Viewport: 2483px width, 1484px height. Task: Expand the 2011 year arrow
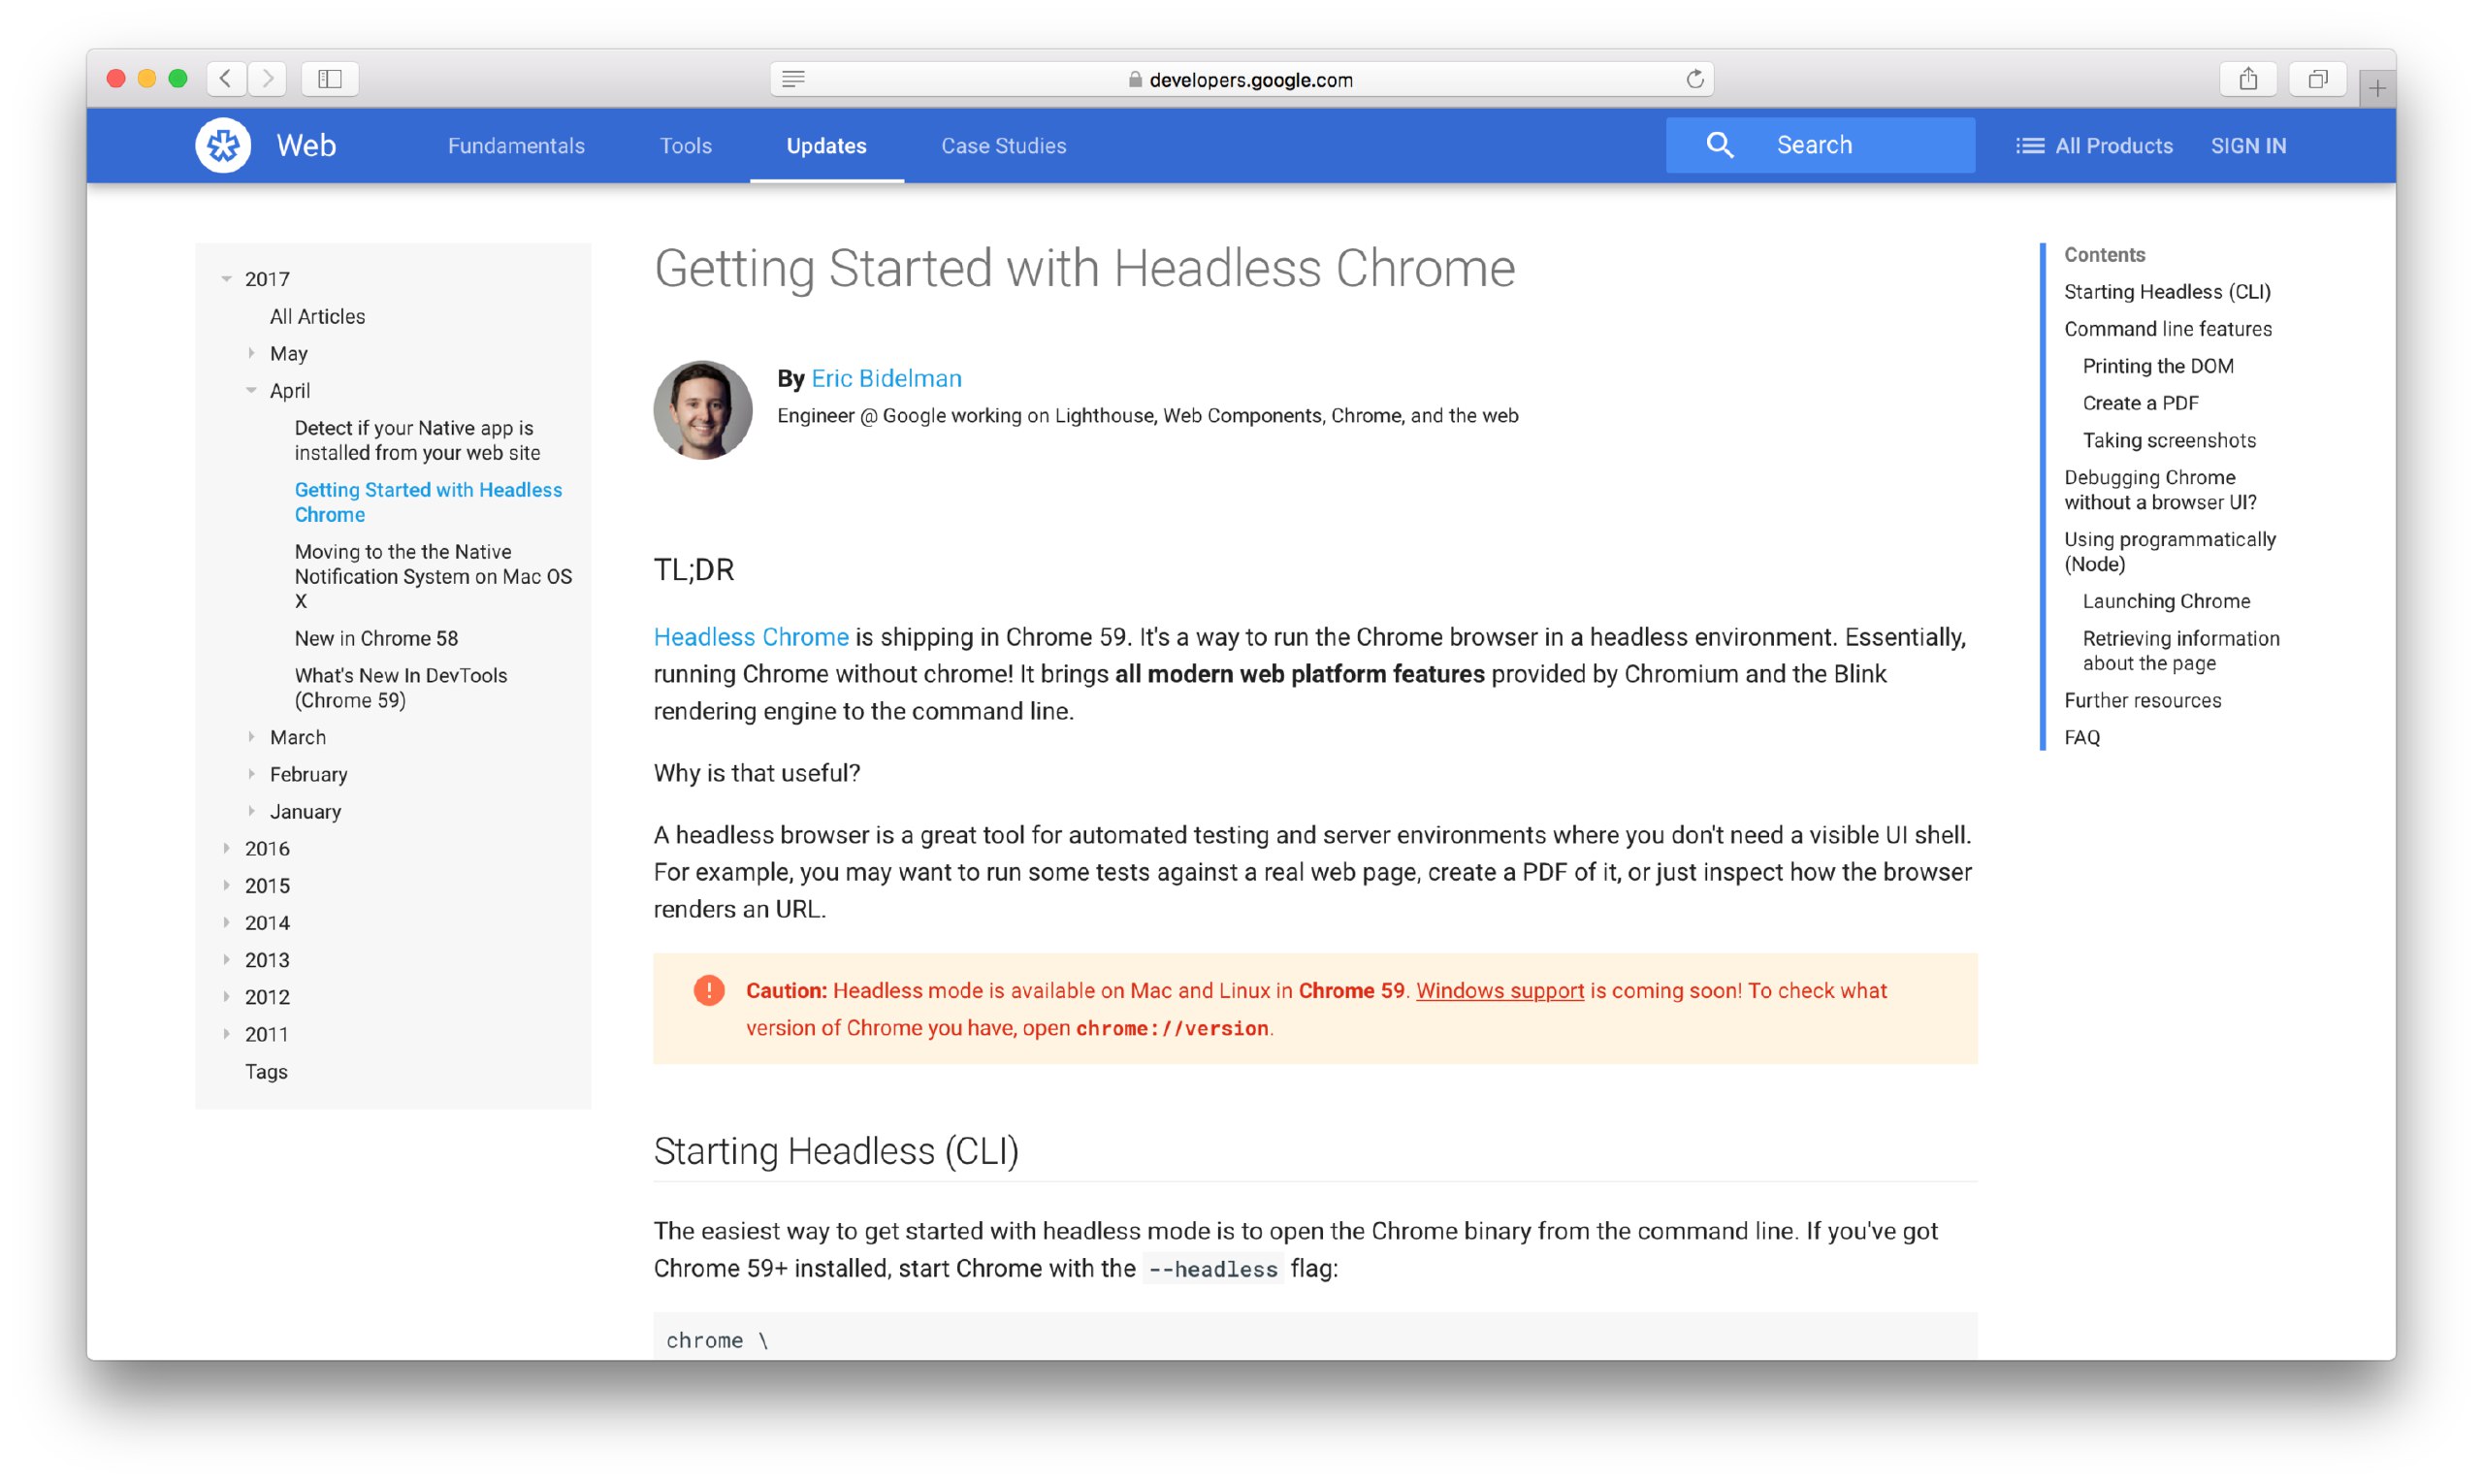tap(227, 1033)
